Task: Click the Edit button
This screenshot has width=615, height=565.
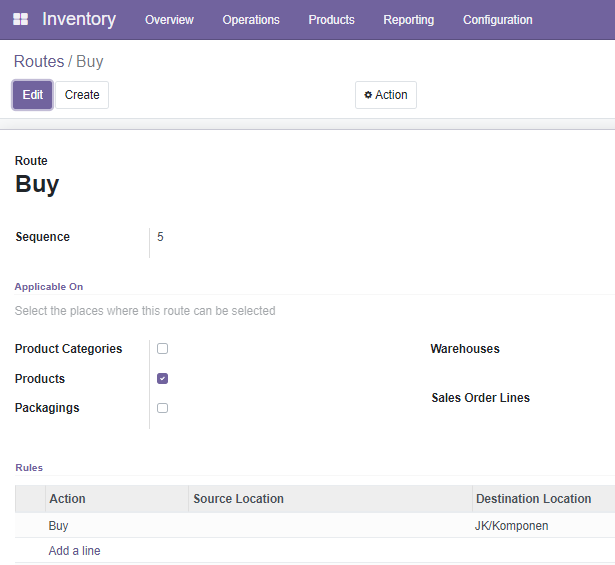Action: pos(33,95)
